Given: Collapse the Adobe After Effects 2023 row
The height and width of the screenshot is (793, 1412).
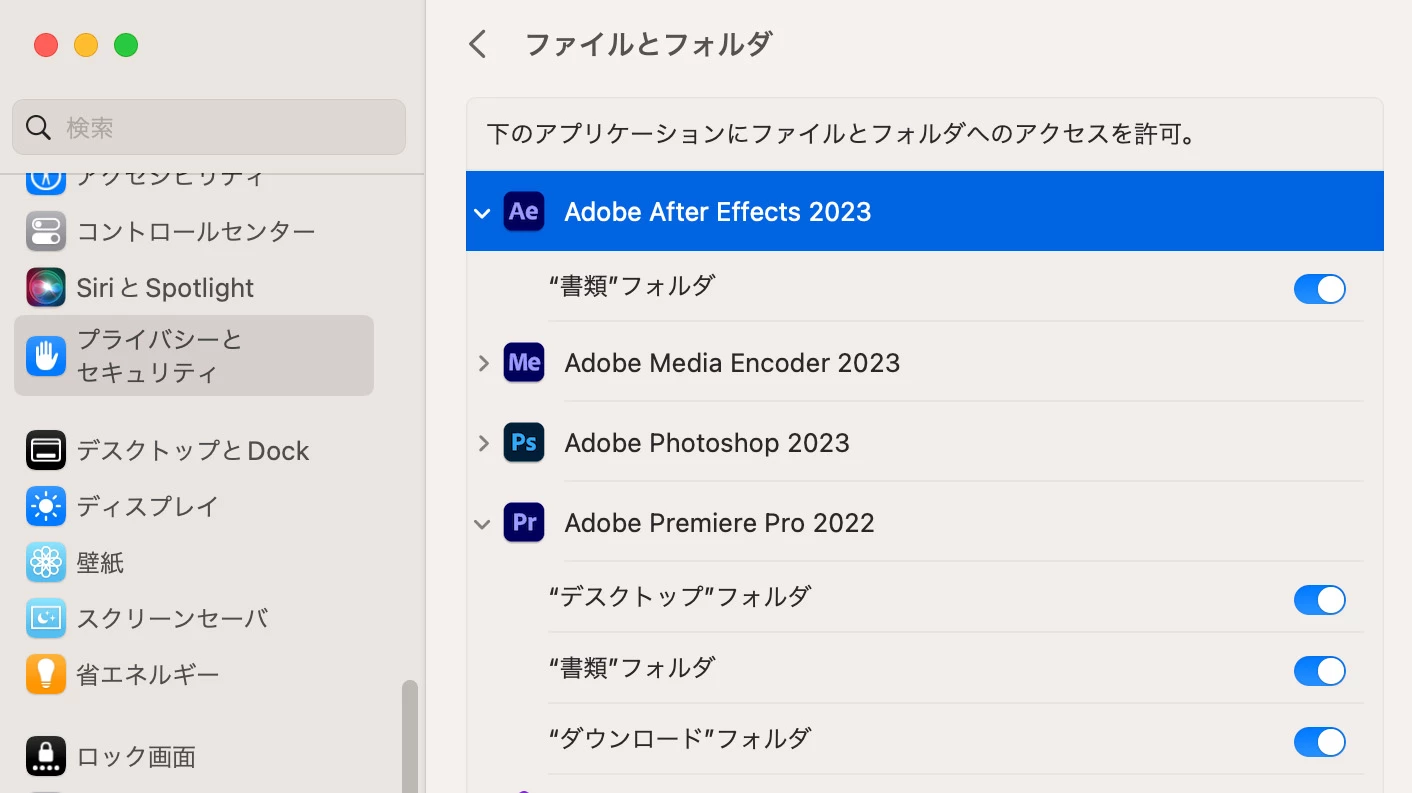Looking at the screenshot, I should coord(483,213).
